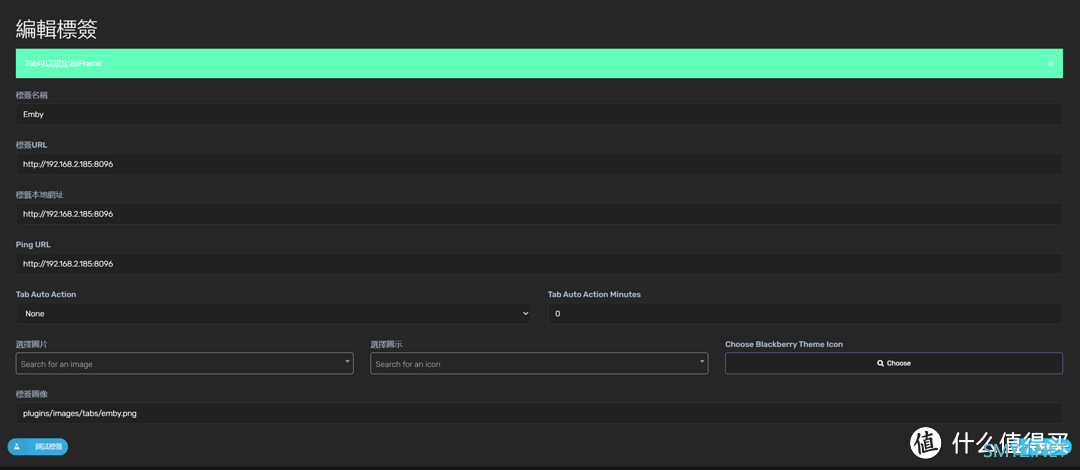Click the tab name field containing Emby
This screenshot has width=1080, height=470.
click(538, 114)
